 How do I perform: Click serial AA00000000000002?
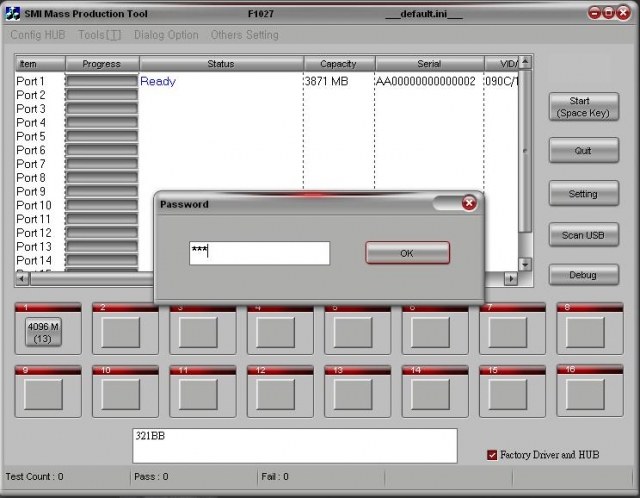[425, 81]
